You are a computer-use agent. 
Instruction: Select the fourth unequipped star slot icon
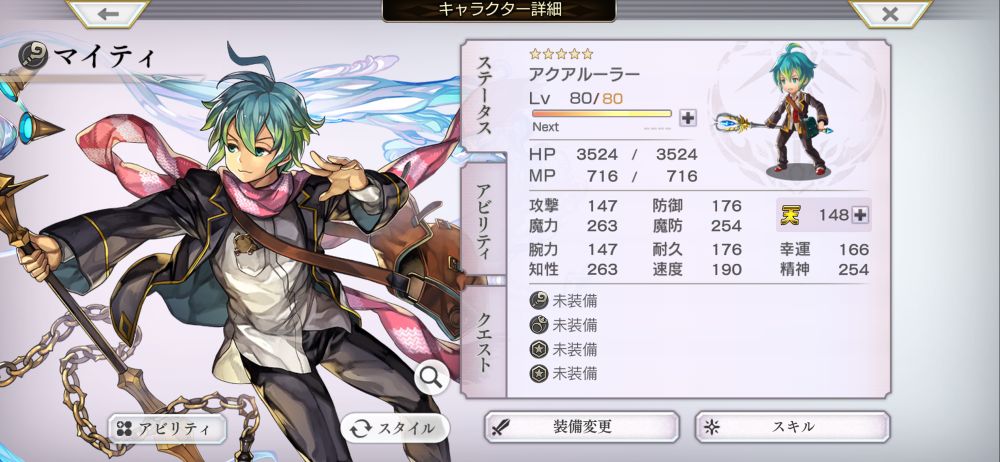pos(539,373)
